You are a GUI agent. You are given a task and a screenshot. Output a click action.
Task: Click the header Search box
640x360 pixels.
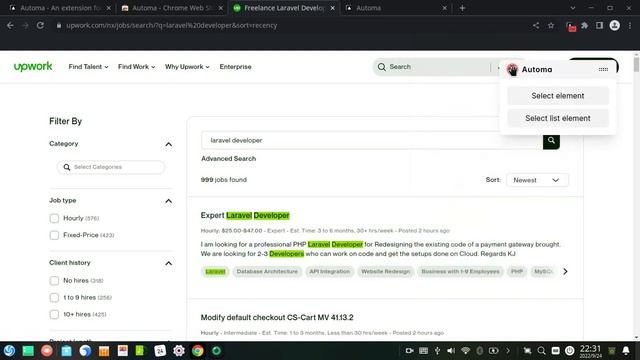(x=433, y=67)
